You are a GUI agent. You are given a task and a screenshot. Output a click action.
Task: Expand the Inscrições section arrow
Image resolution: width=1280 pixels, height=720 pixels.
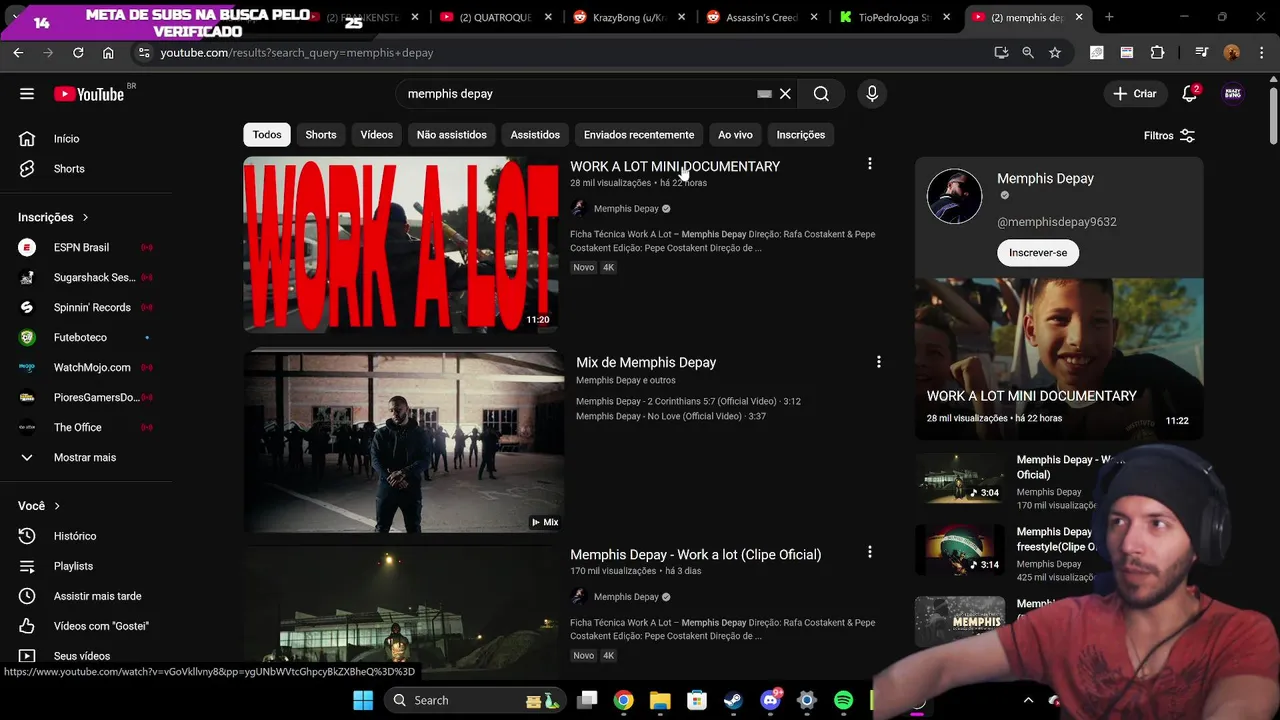(x=85, y=217)
